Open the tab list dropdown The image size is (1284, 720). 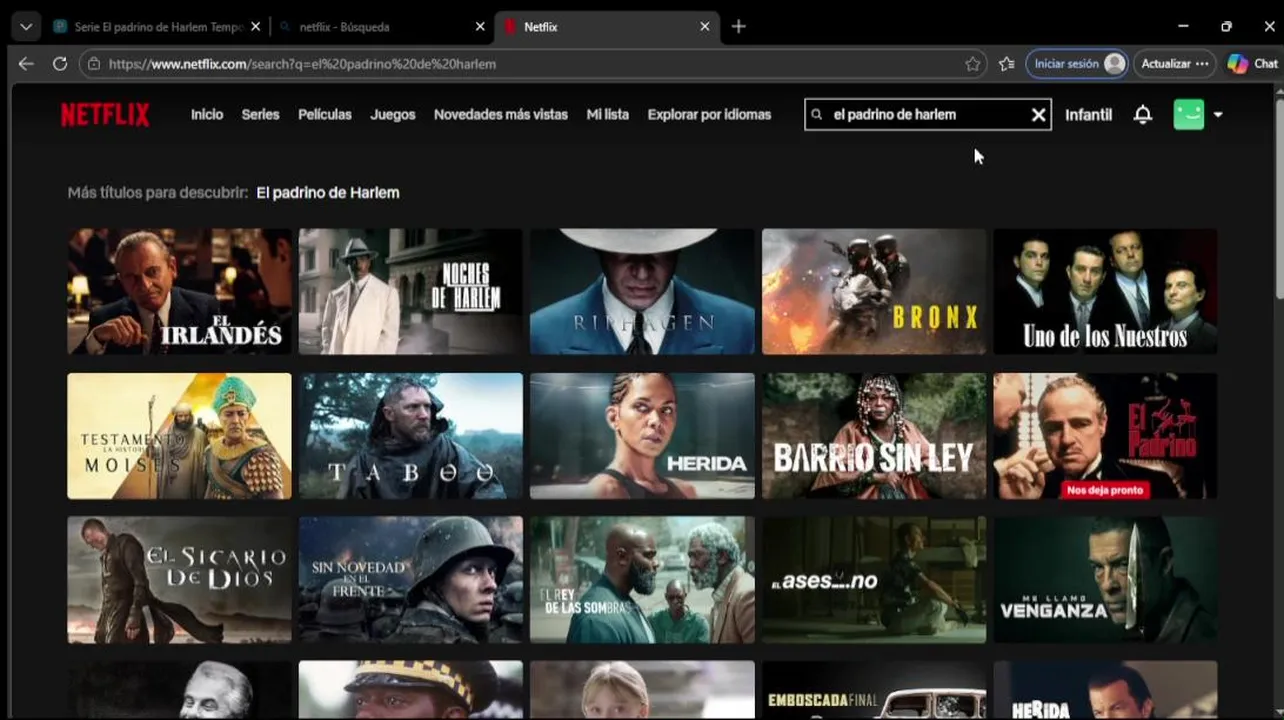[x=25, y=27]
